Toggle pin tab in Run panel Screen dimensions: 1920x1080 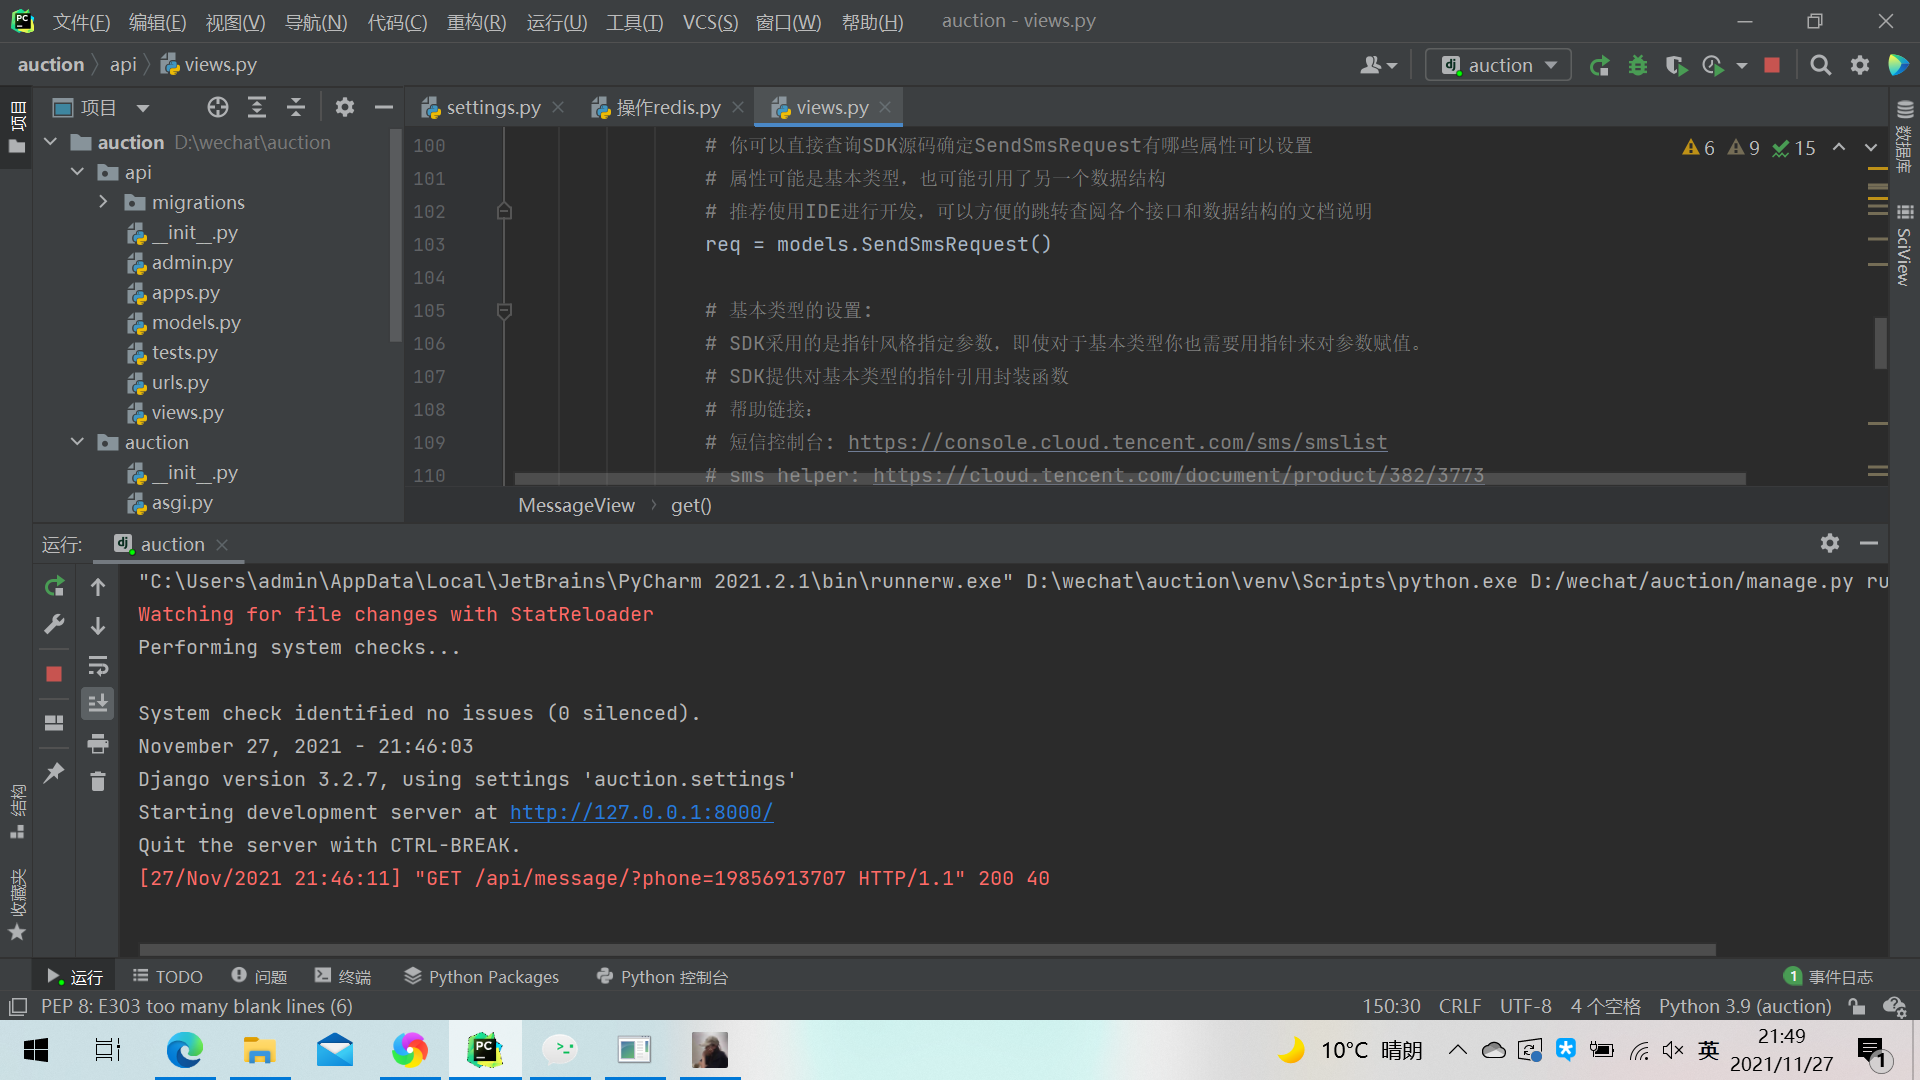point(54,773)
